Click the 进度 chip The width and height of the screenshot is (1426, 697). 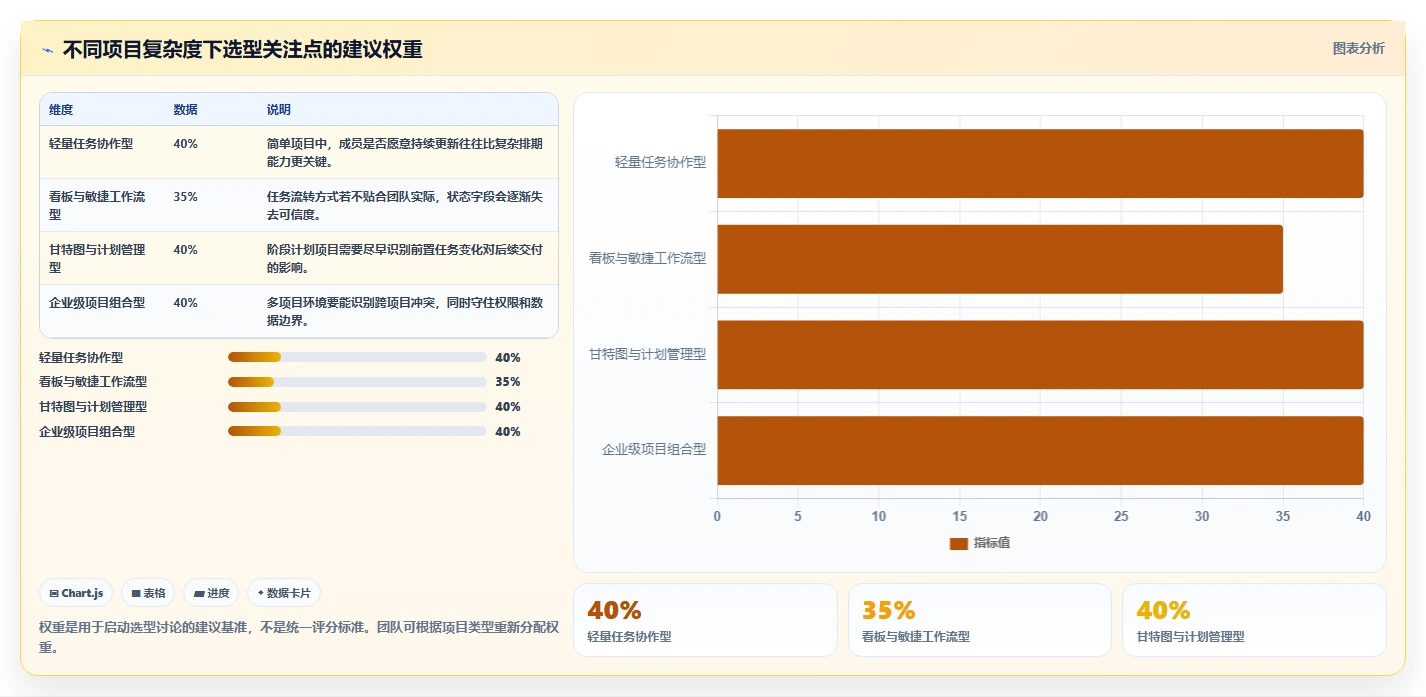pos(211,593)
